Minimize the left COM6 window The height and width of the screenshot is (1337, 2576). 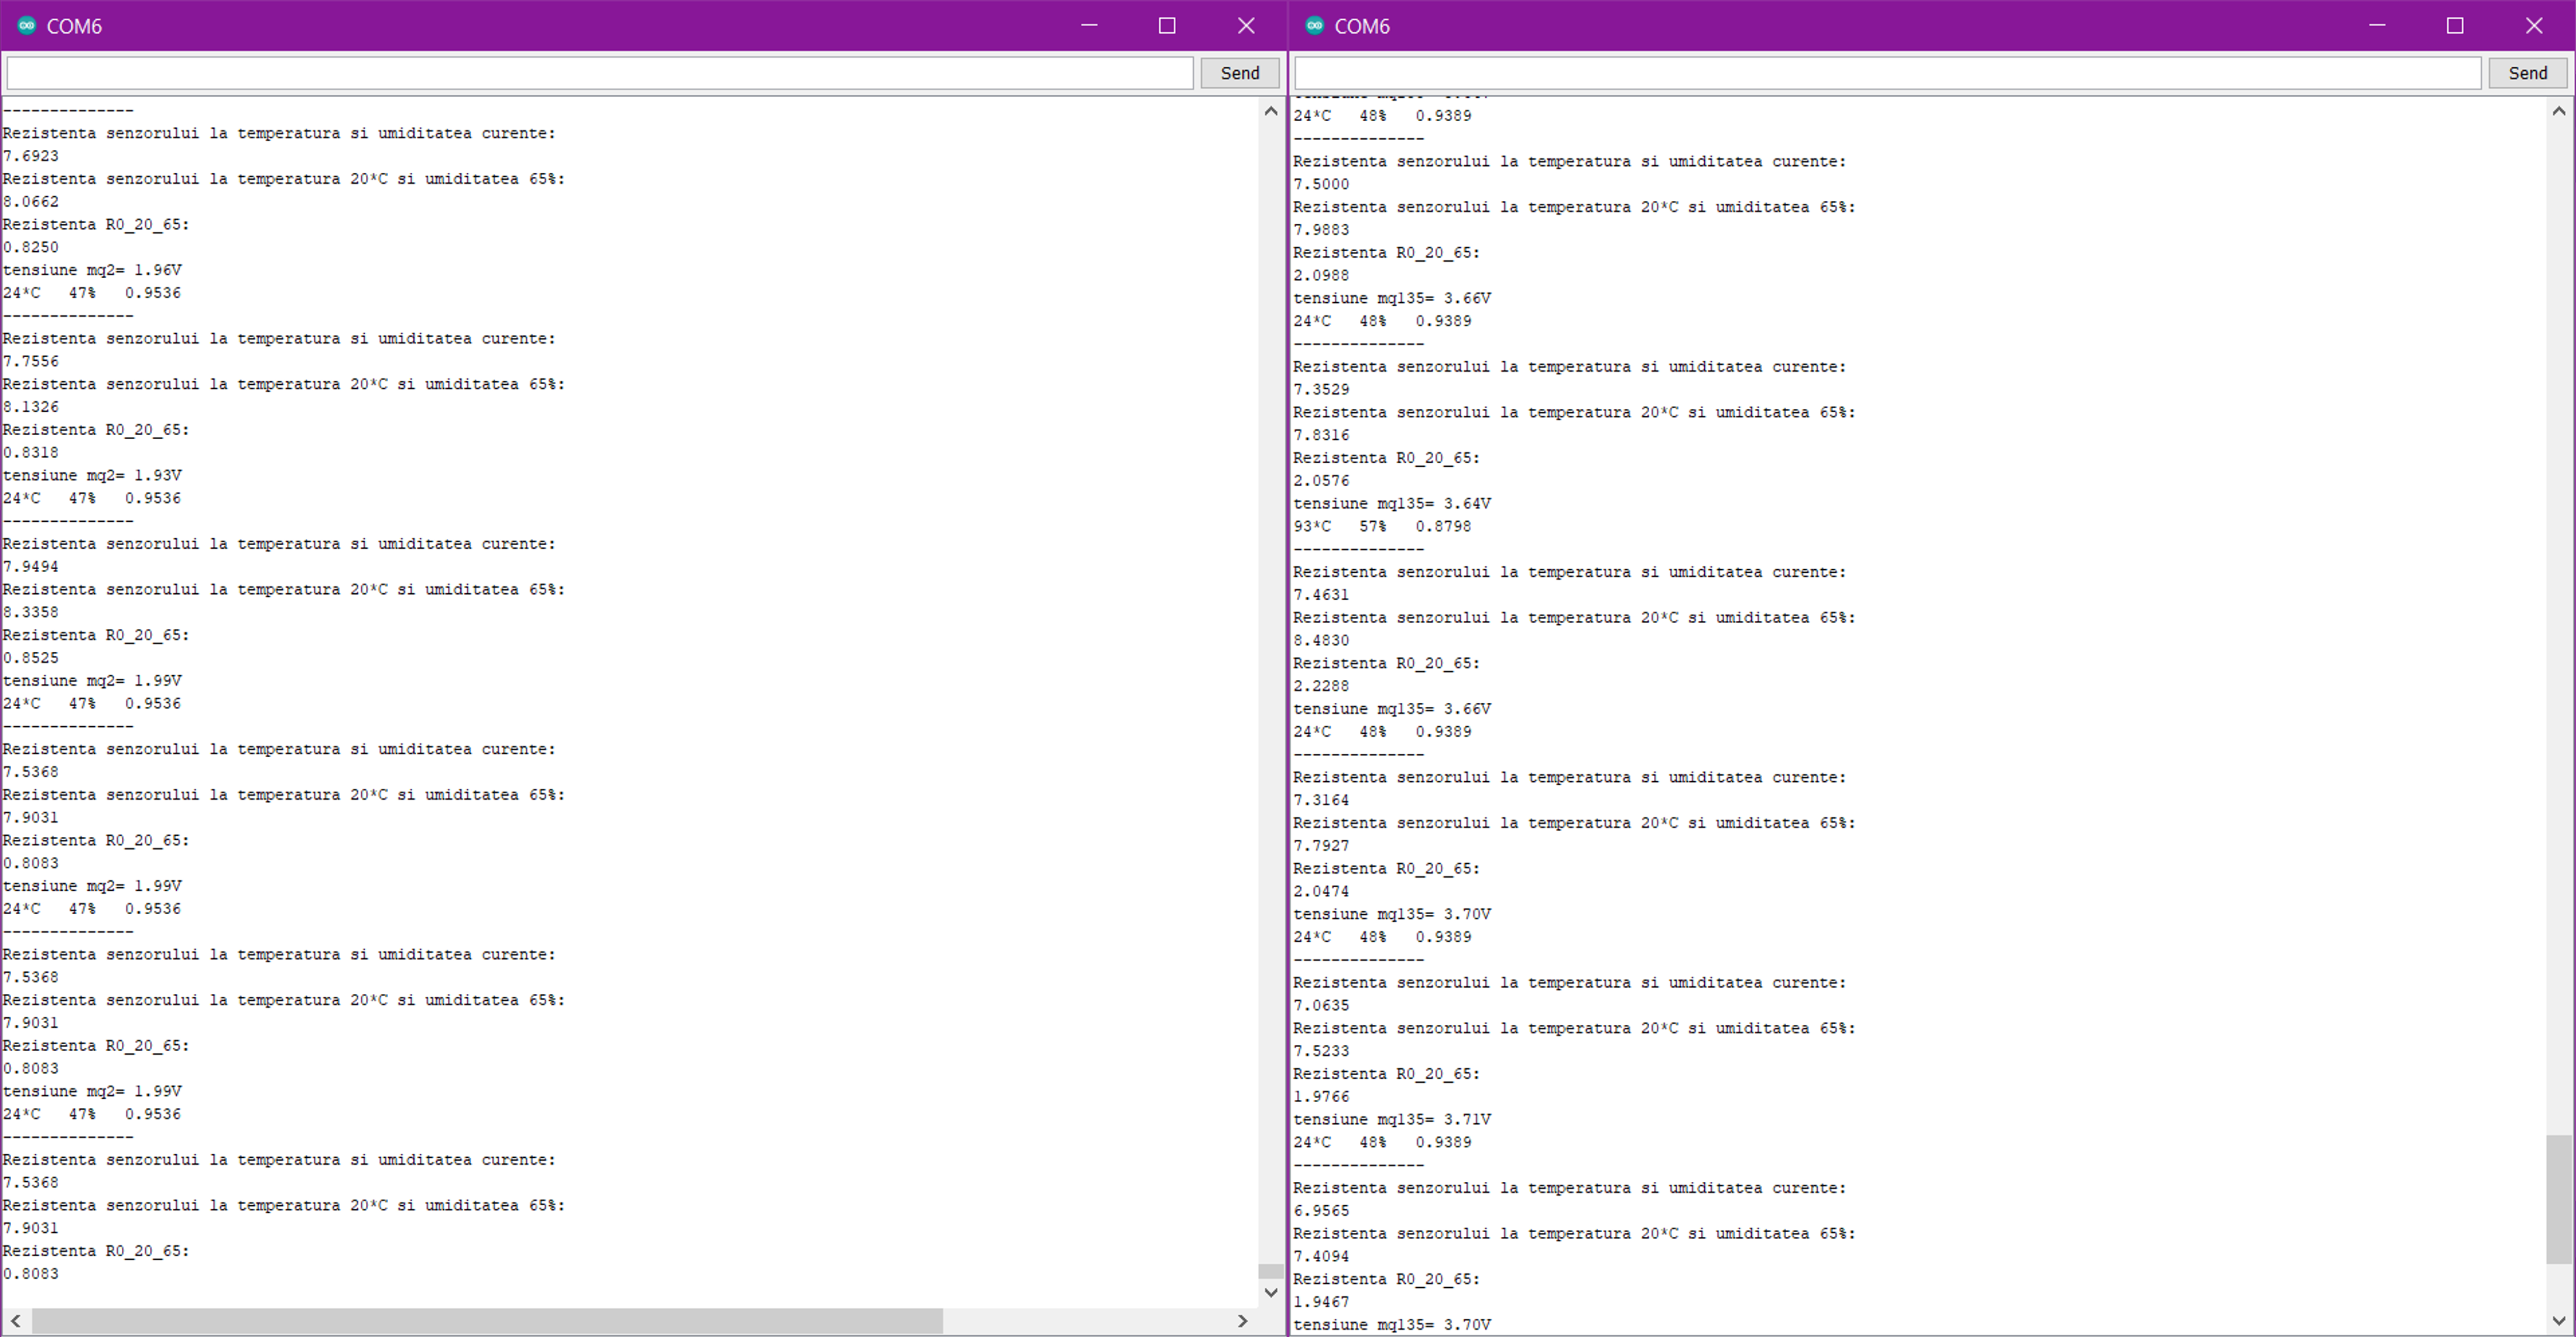[x=1090, y=26]
